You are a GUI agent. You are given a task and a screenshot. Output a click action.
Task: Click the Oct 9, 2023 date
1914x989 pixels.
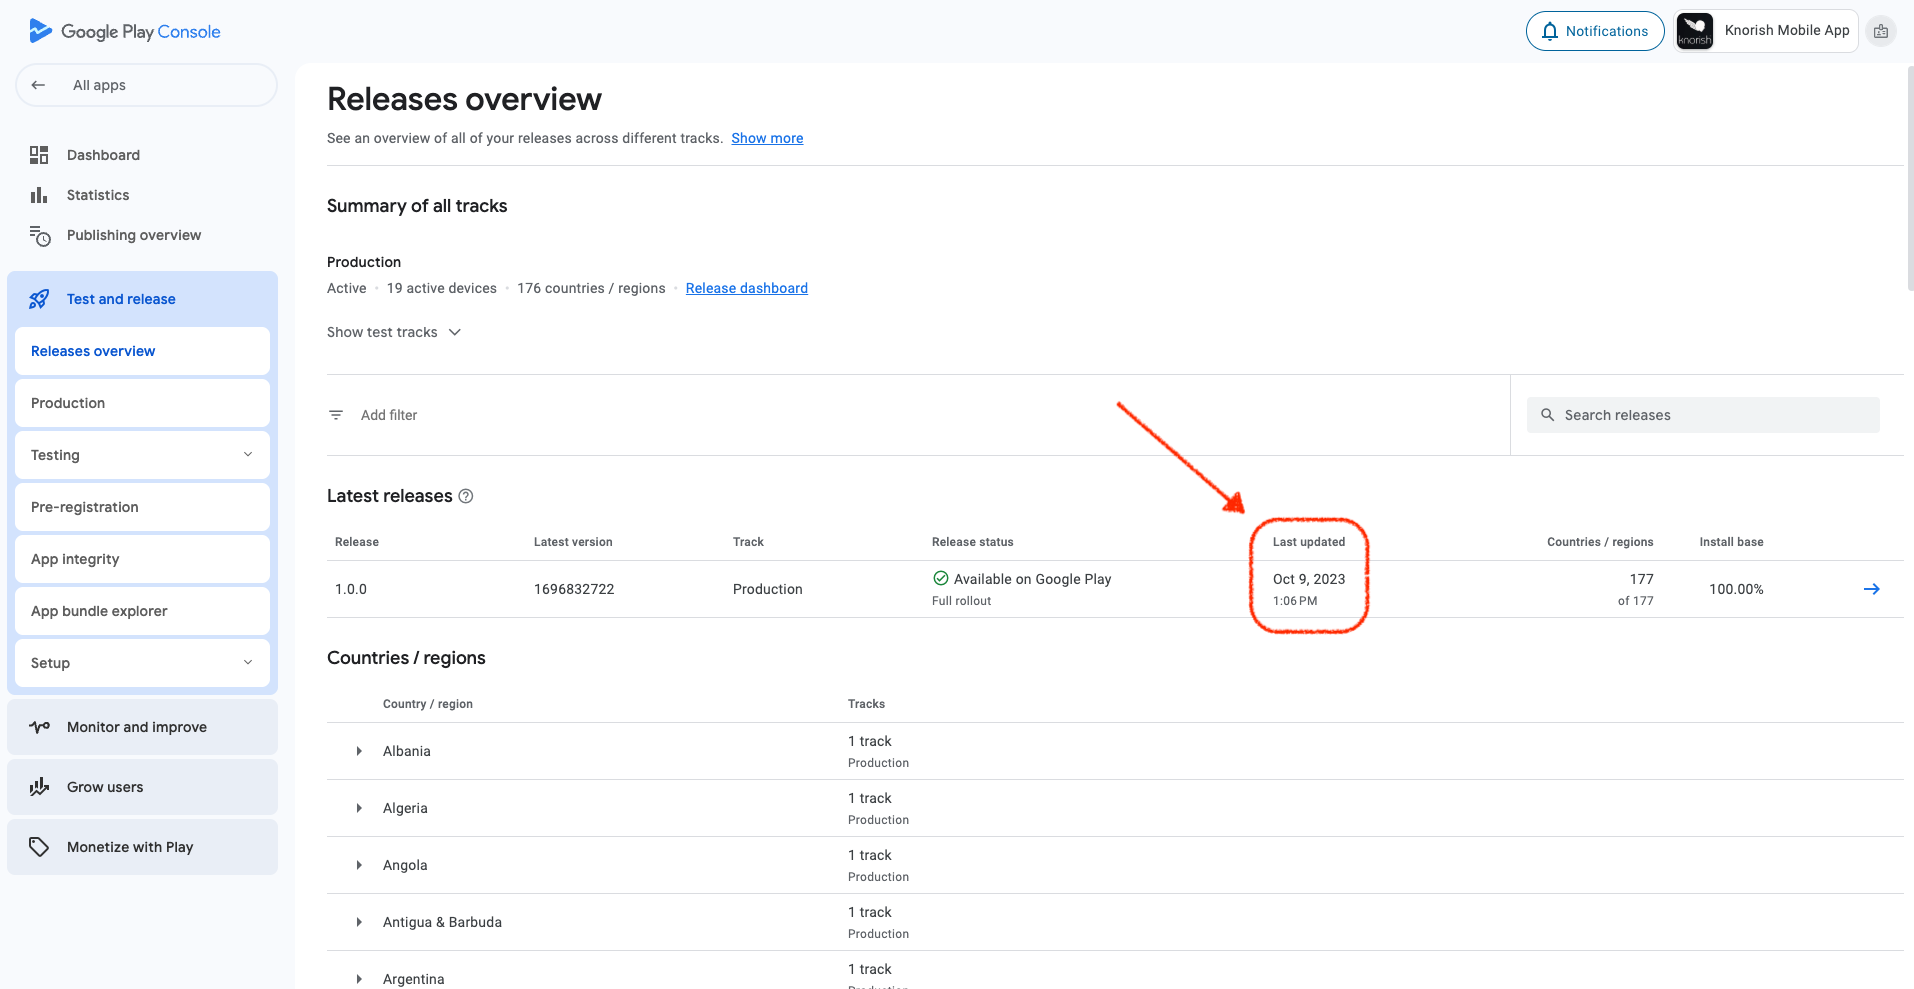click(x=1309, y=579)
